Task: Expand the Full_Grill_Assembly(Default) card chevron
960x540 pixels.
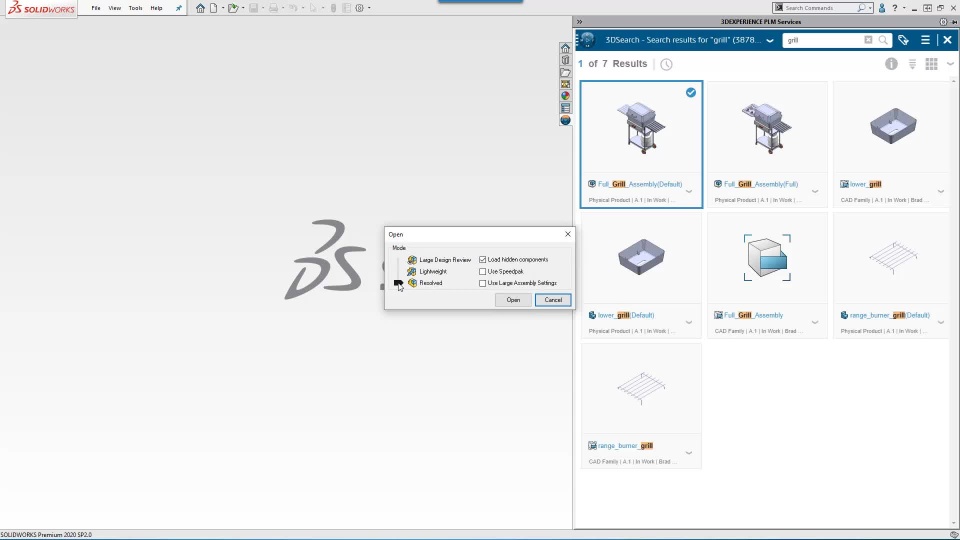Action: (x=689, y=192)
